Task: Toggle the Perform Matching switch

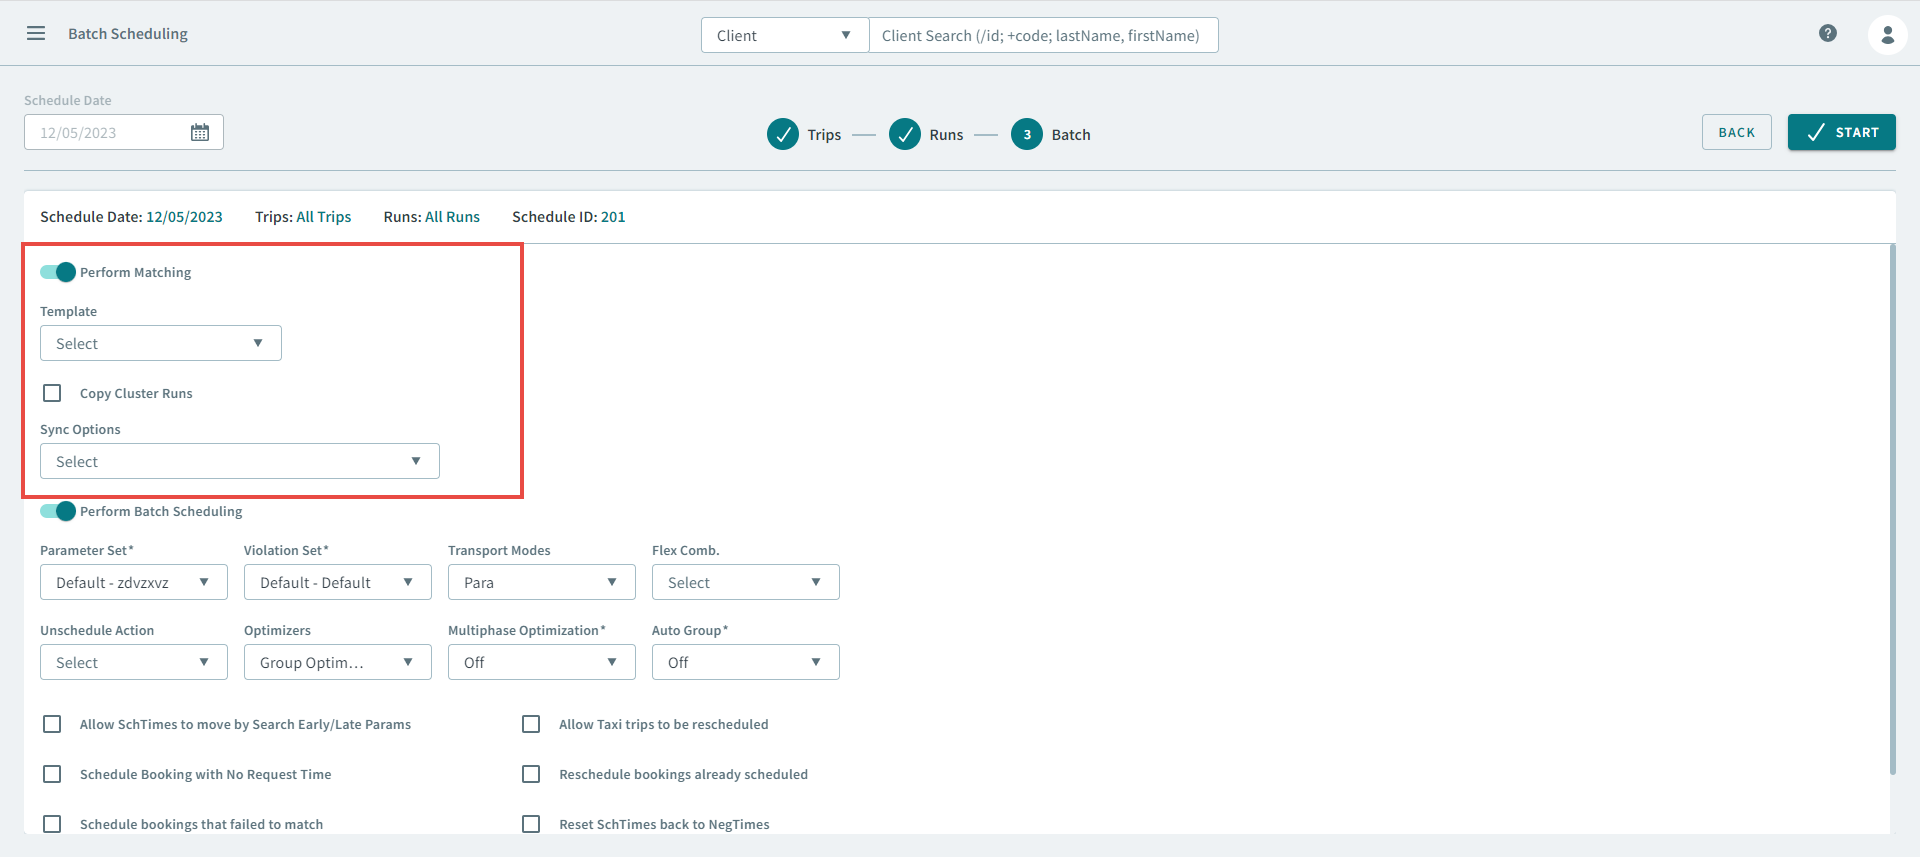Action: (x=58, y=272)
